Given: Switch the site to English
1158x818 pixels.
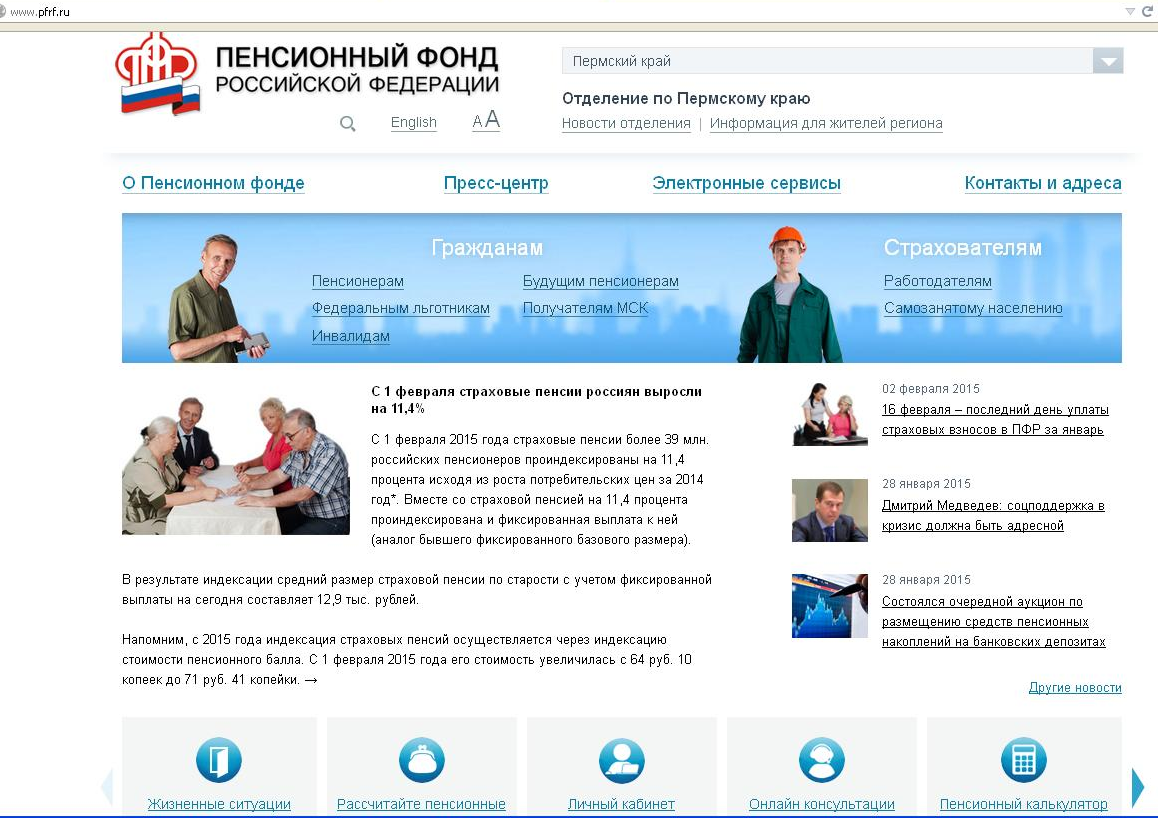Looking at the screenshot, I should point(414,123).
